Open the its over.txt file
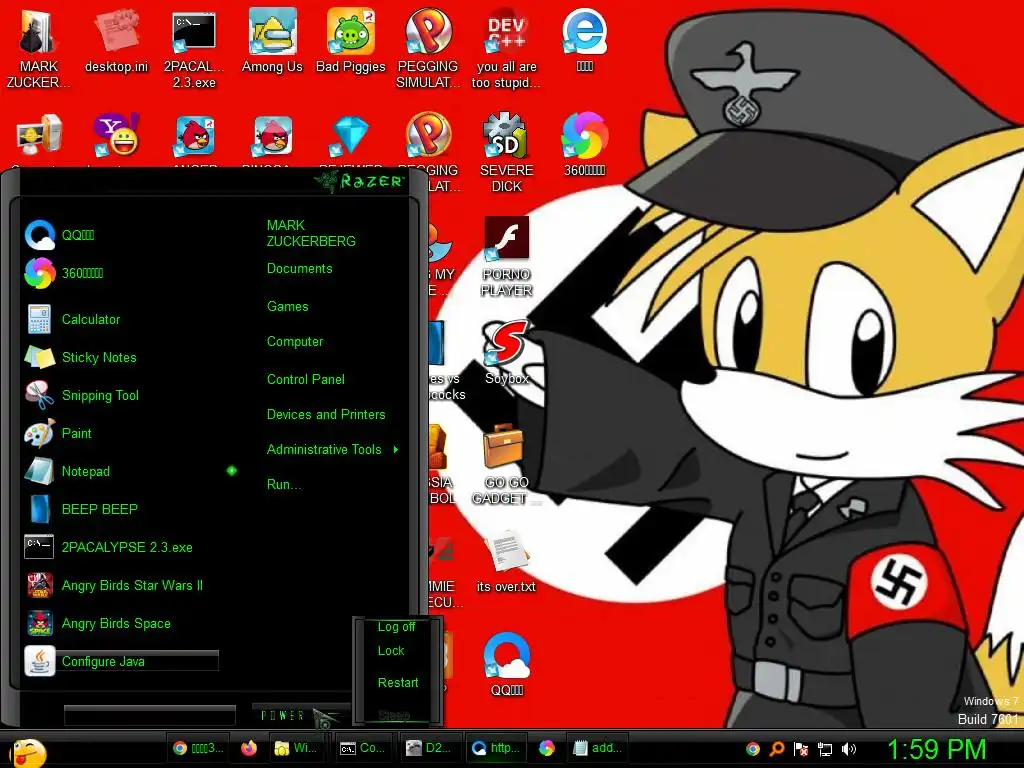1024x768 pixels. tap(506, 562)
